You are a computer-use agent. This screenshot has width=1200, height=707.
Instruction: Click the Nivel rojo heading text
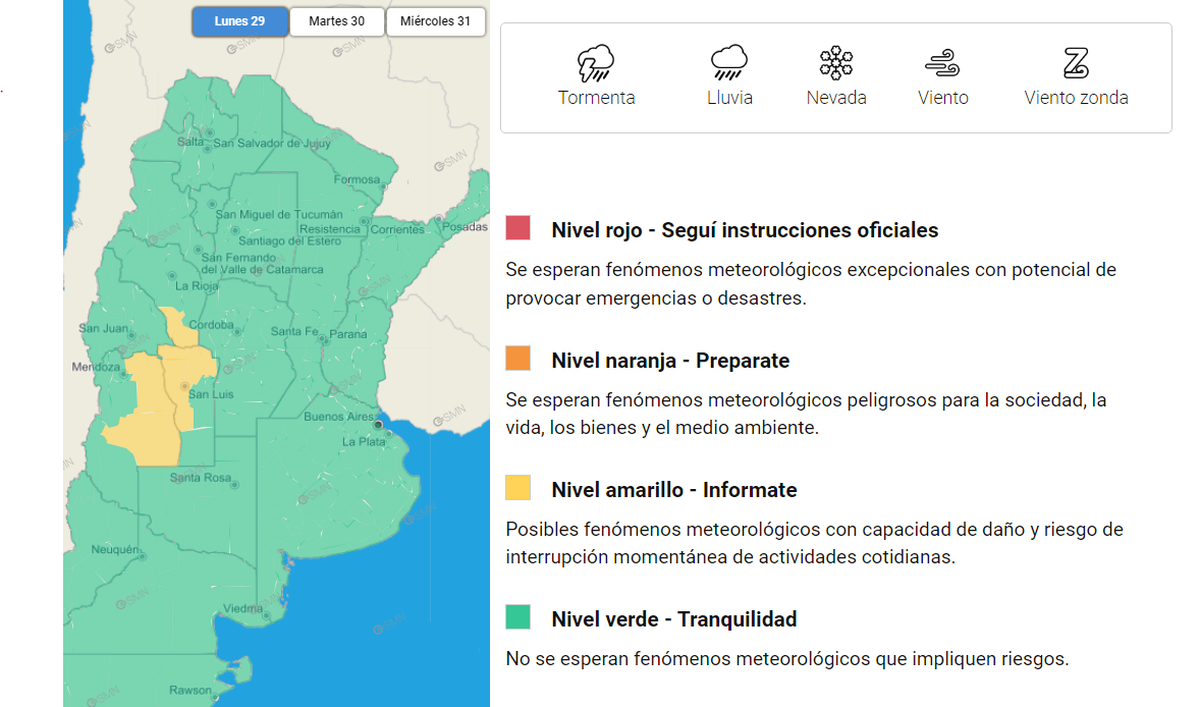tap(744, 230)
